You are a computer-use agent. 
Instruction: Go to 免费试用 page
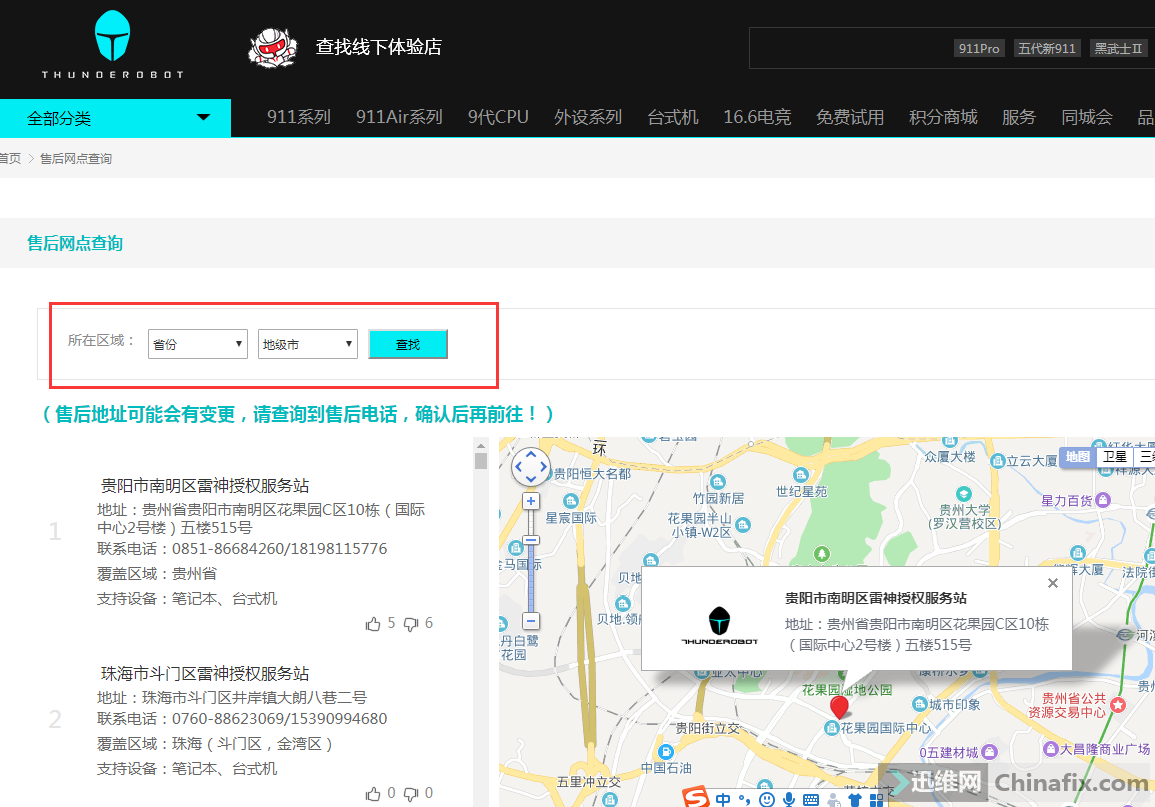pos(849,117)
